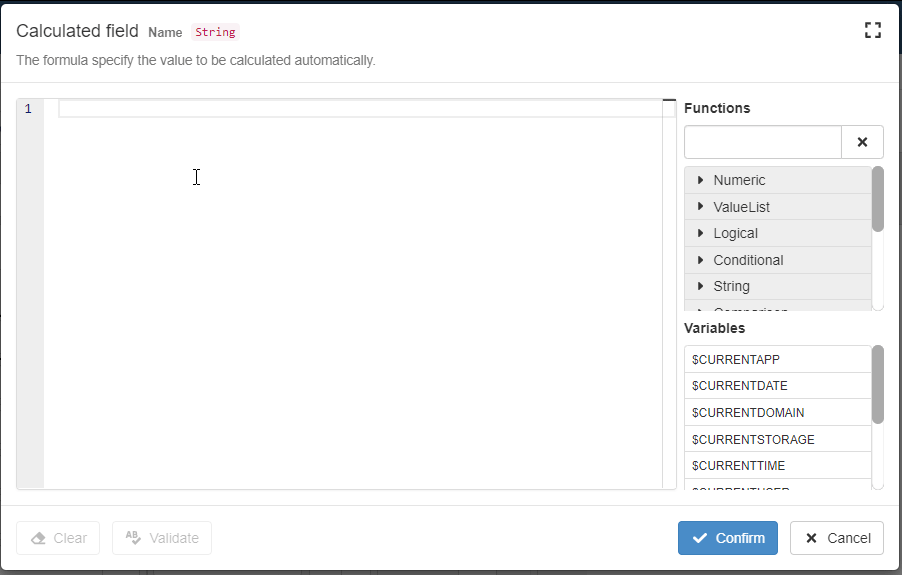The image size is (902, 575).
Task: Clear the functions search box with X
Action: click(862, 142)
